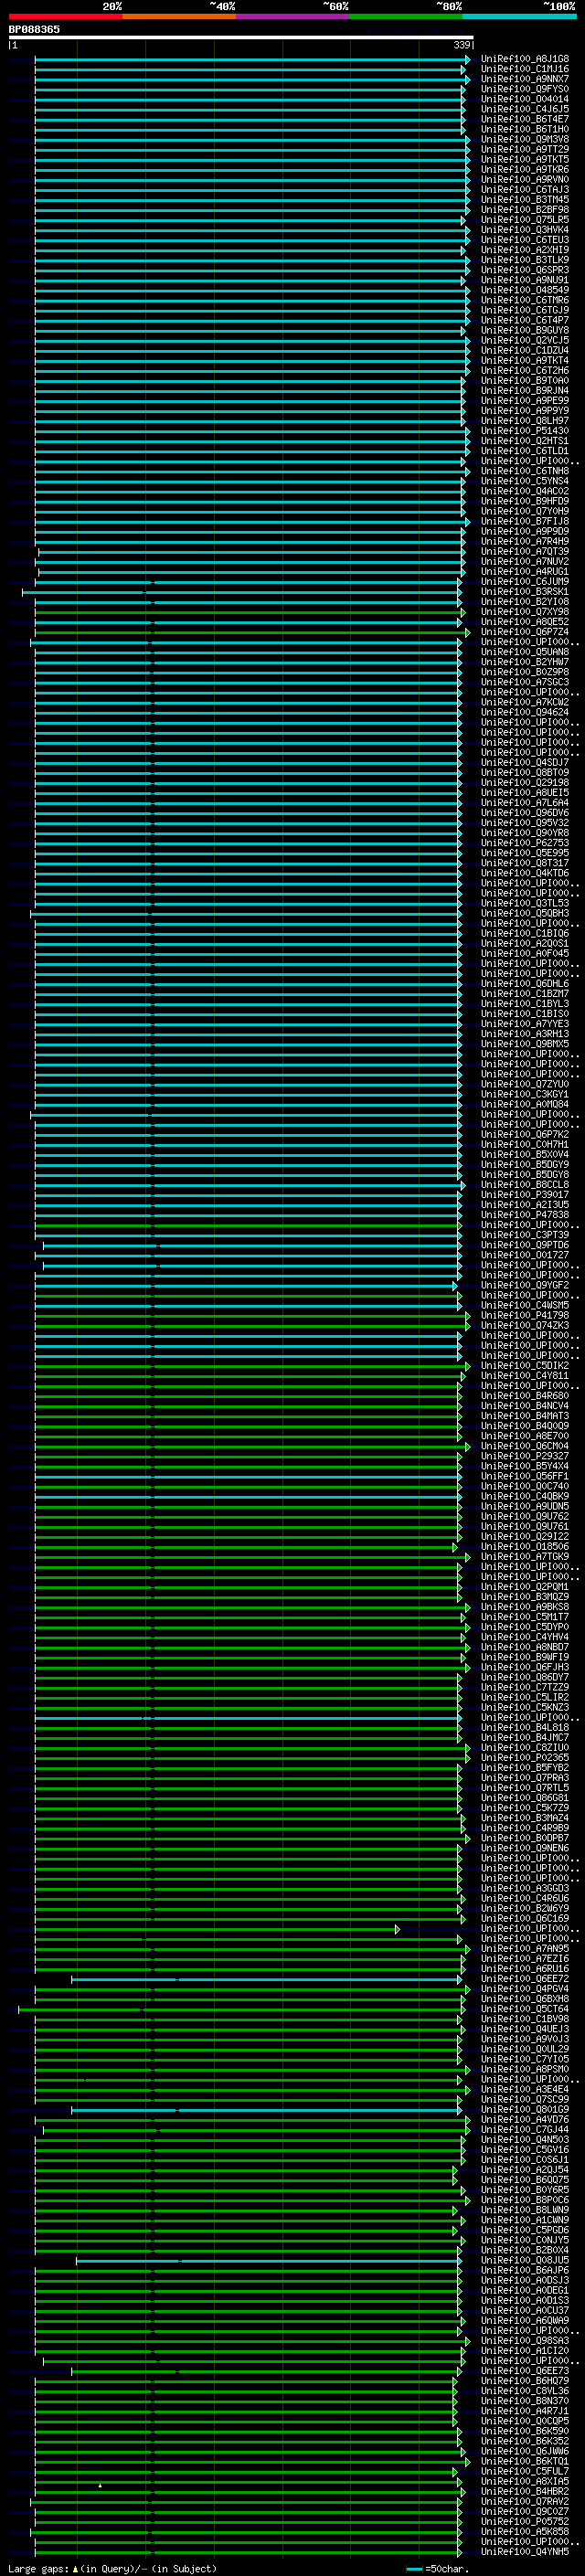Select the label UniRef100_B2BF98
585x2576 pixels.
pyautogui.click(x=525, y=210)
